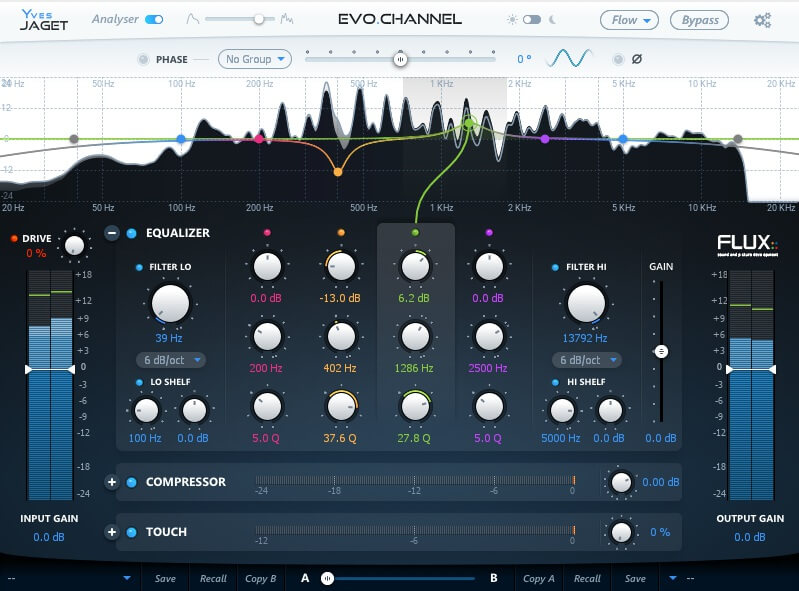Click the INPUT GAIN 0.0 dB value
The height and width of the screenshot is (591, 799).
pos(49,537)
